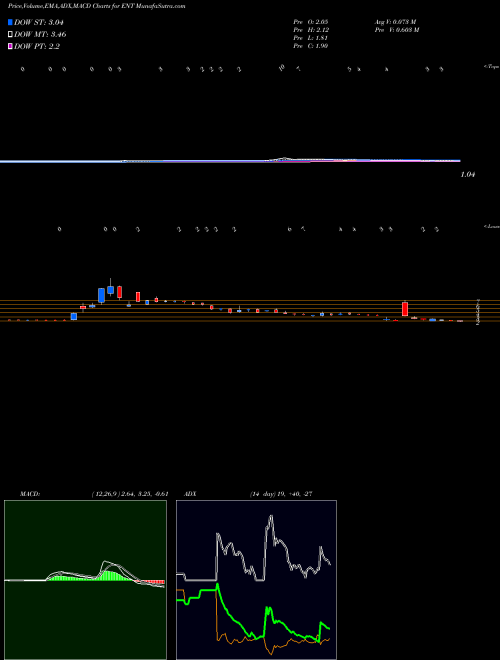Click the 'MACD:' heading label
500x660 pixels.
[30, 494]
